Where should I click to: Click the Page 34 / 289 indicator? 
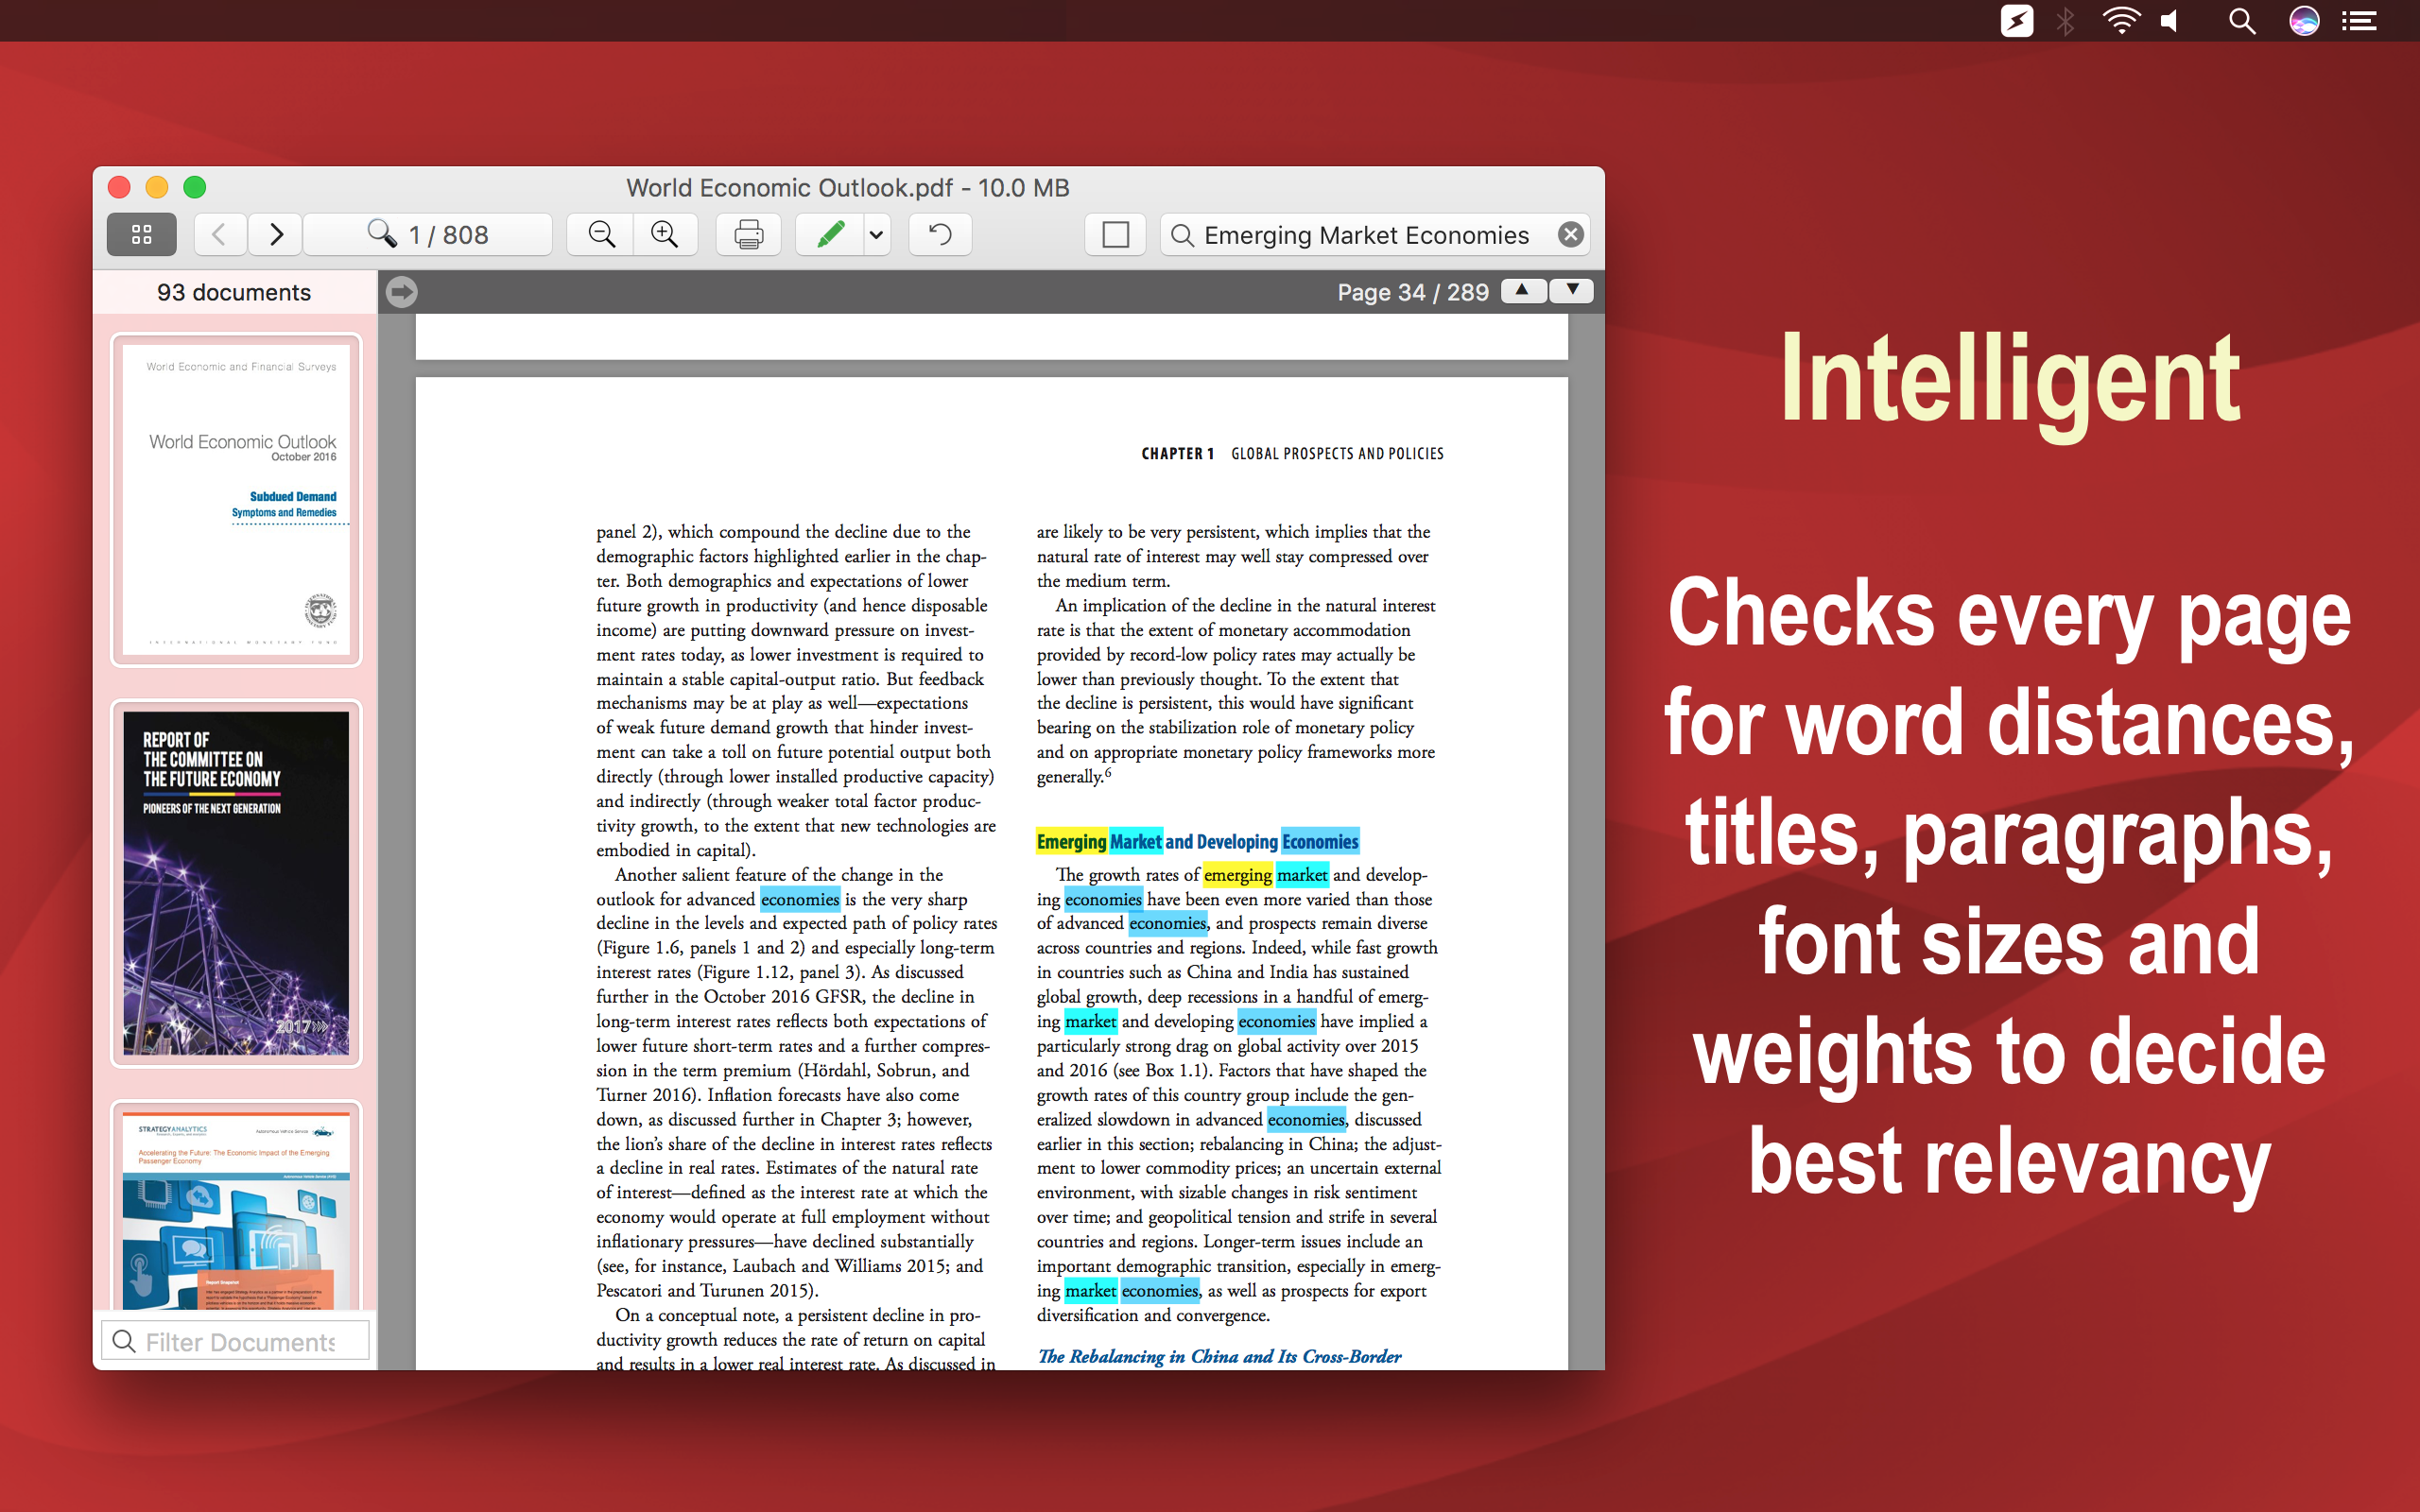[x=1413, y=292]
